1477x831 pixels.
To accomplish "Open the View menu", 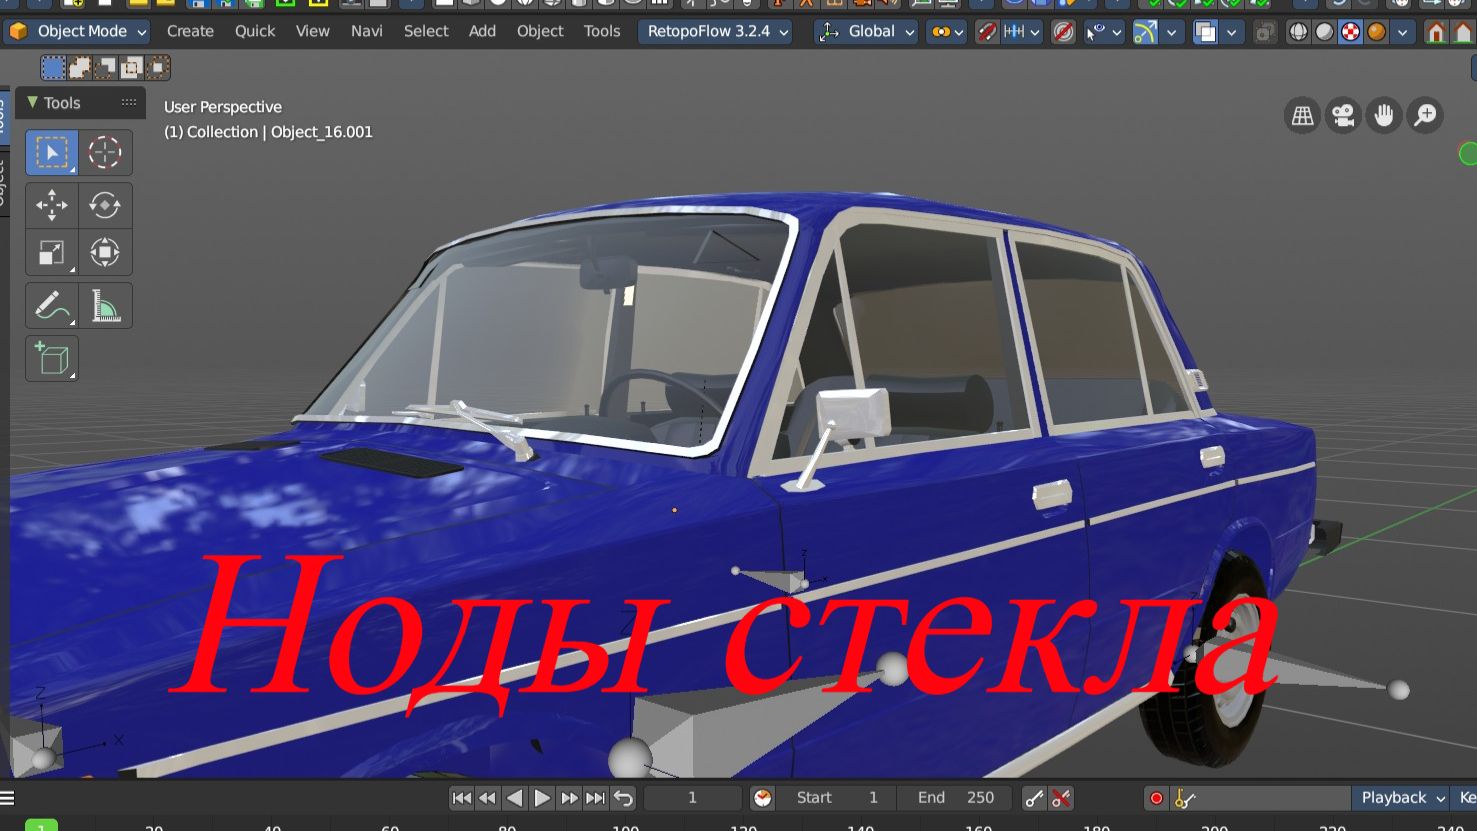I will click(x=313, y=32).
